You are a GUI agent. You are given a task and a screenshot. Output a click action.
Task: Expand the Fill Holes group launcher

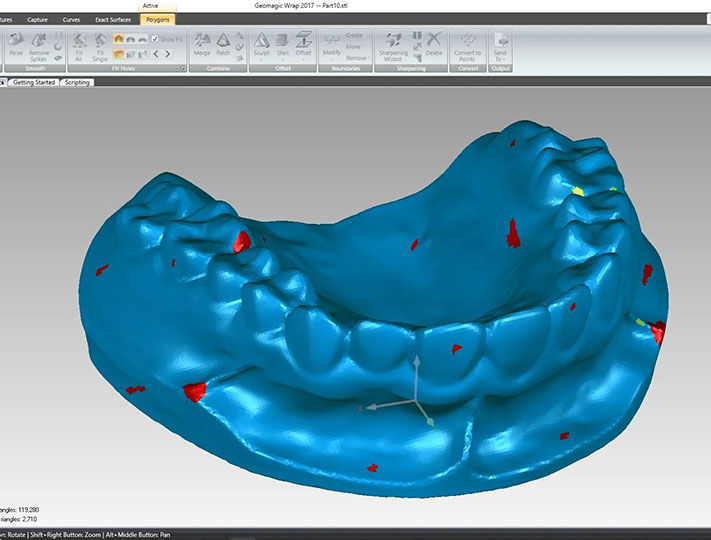183,68
